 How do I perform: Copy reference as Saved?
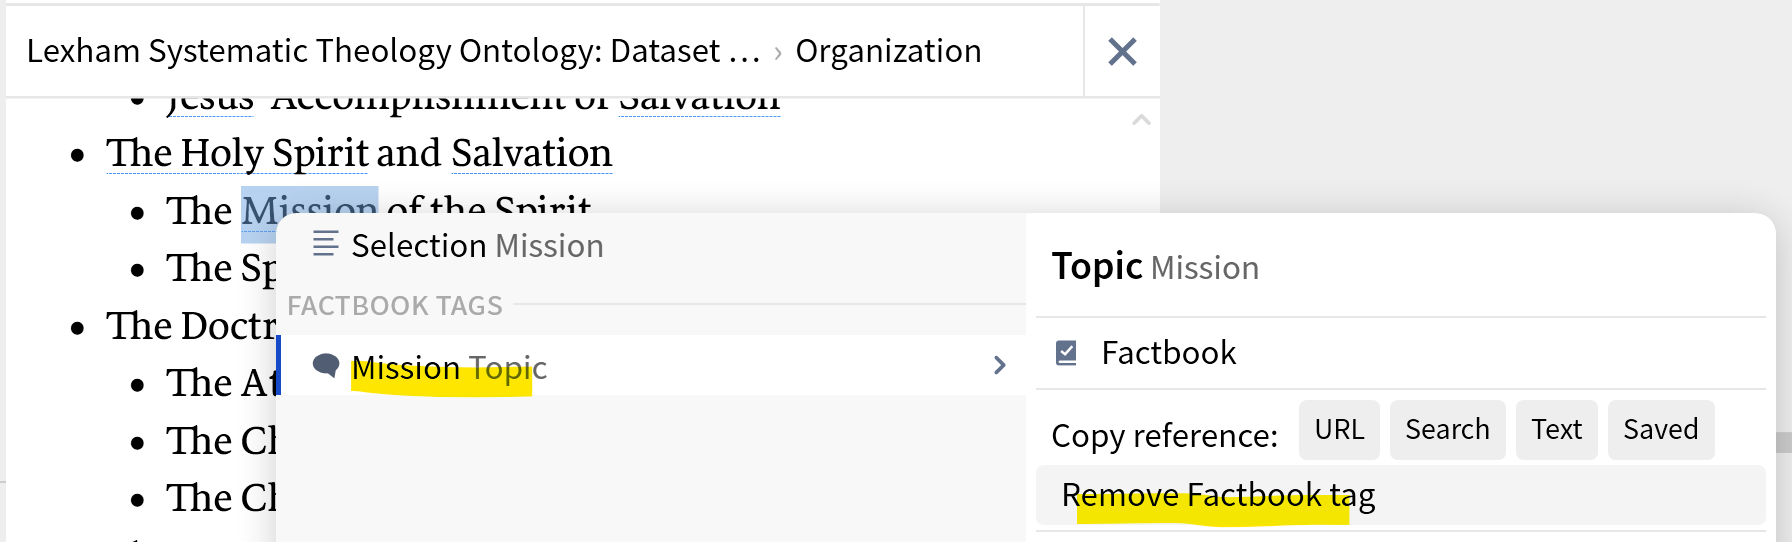(1660, 430)
